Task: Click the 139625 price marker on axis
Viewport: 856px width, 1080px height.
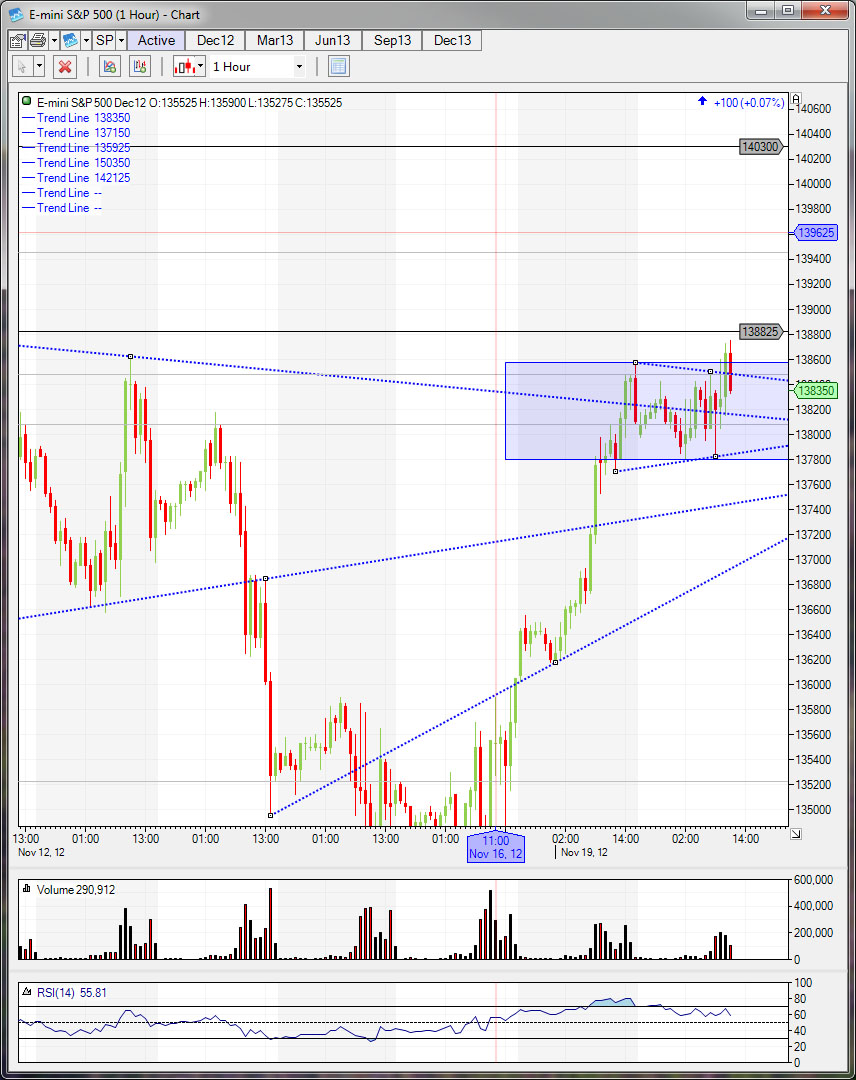Action: click(x=815, y=233)
